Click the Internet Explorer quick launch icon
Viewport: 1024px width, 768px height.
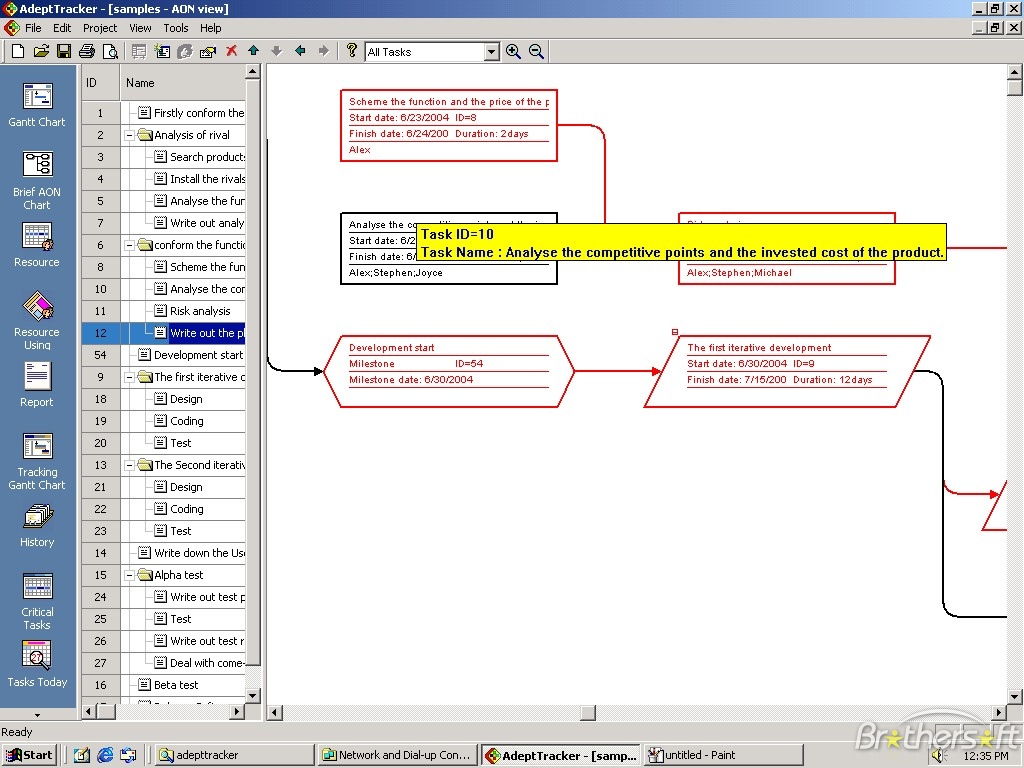pos(104,755)
